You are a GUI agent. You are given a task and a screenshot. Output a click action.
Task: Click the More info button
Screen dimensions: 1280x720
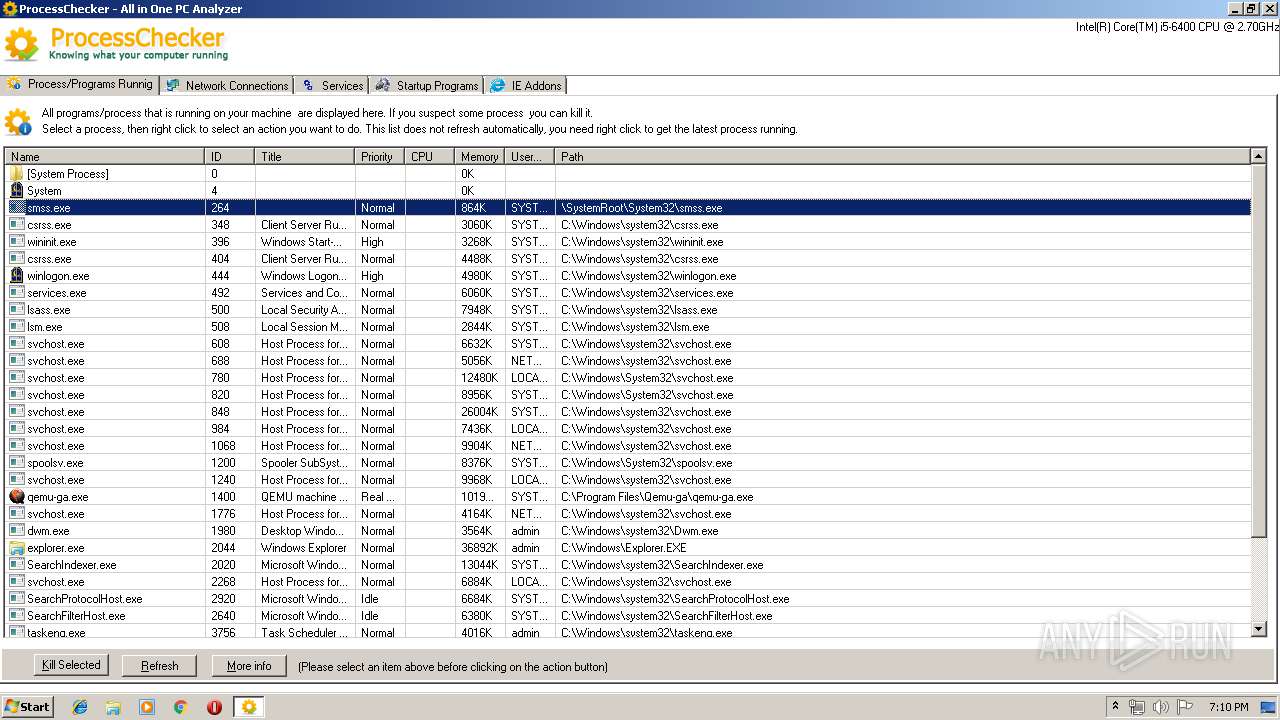[249, 665]
